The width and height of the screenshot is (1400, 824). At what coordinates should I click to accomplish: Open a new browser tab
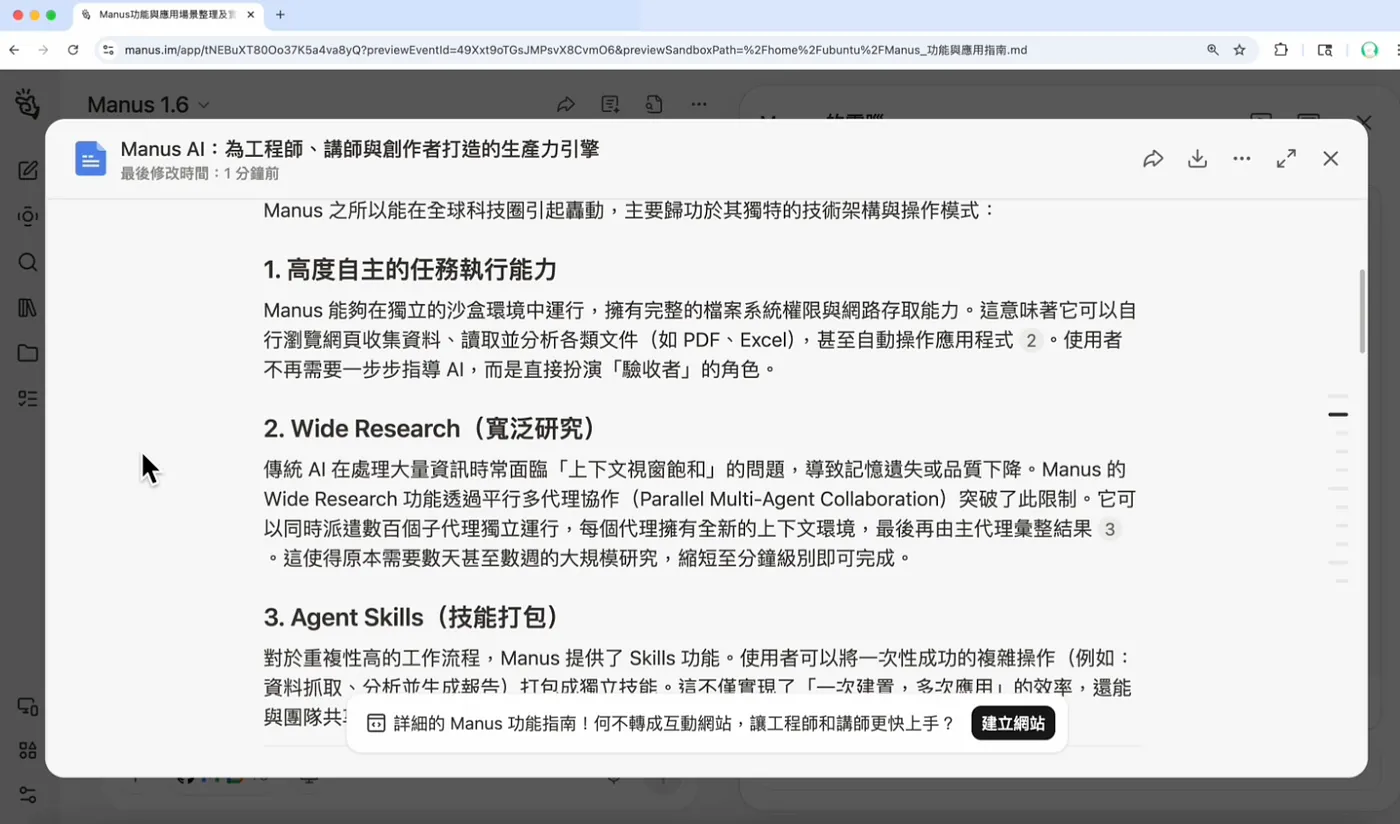point(280,15)
